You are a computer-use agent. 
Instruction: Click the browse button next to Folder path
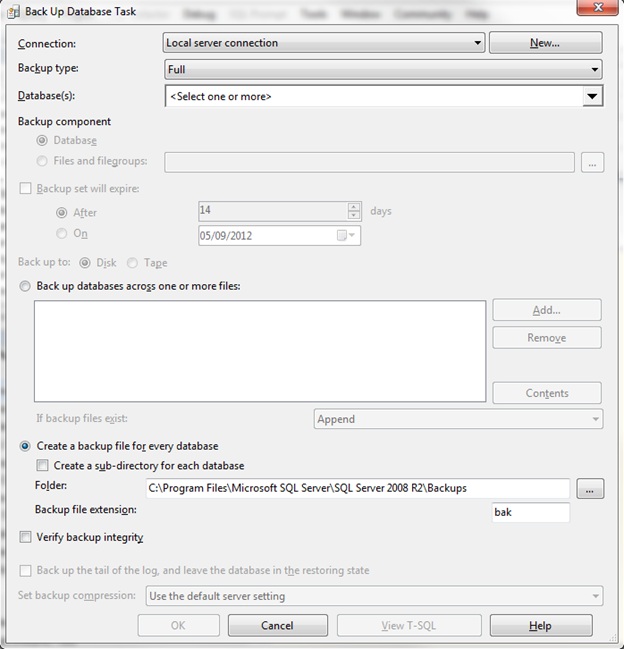click(x=591, y=488)
